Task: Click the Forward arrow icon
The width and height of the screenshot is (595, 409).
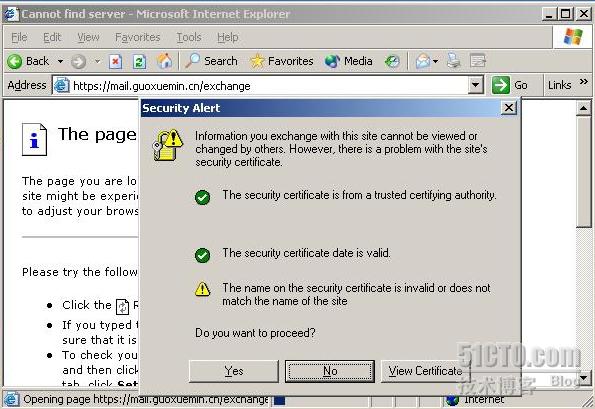Action: click(x=78, y=61)
